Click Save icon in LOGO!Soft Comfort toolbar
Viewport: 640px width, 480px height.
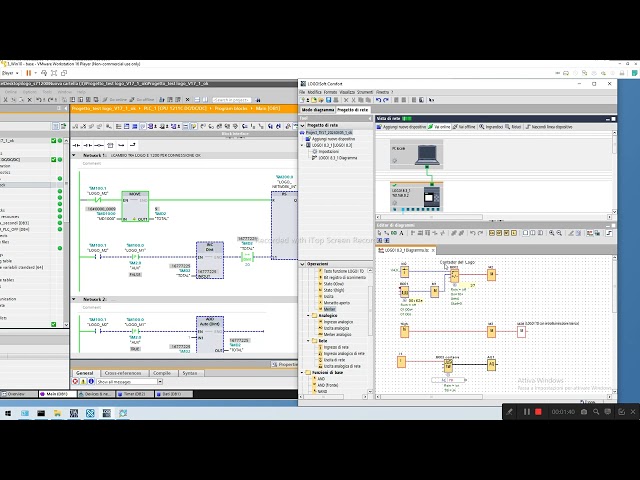tap(328, 100)
